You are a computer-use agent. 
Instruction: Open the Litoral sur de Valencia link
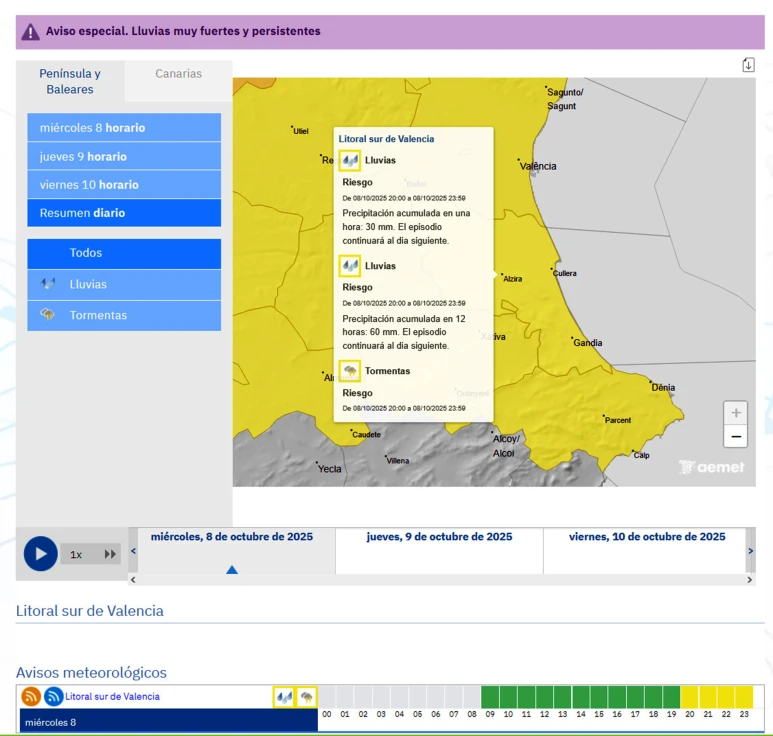[112, 696]
